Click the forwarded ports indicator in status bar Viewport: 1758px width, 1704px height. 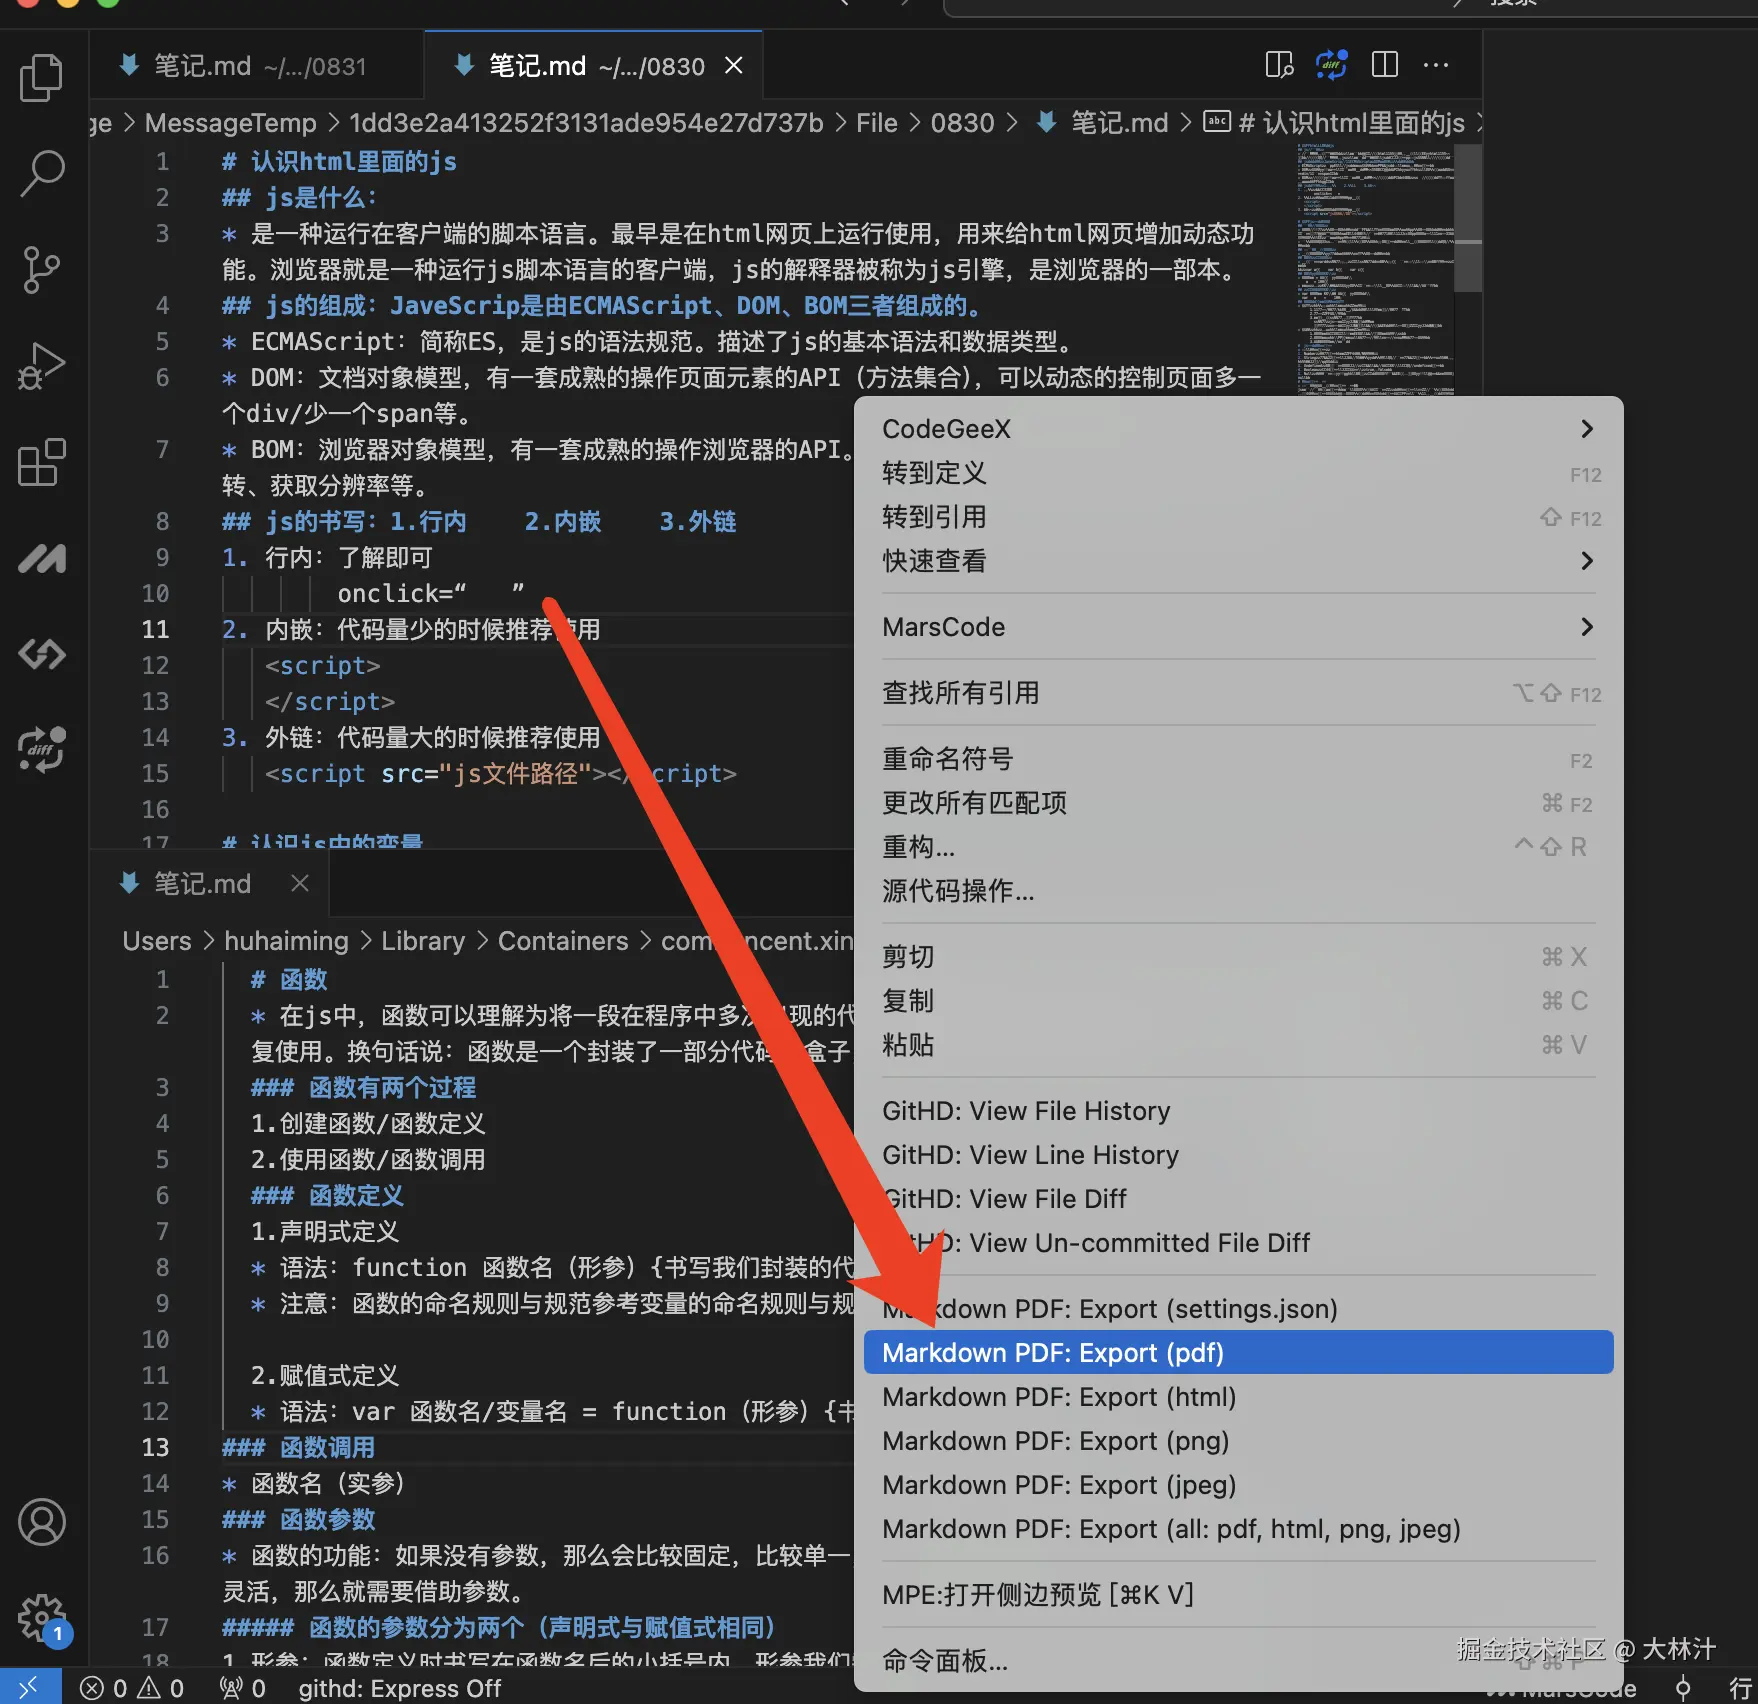point(242,1688)
